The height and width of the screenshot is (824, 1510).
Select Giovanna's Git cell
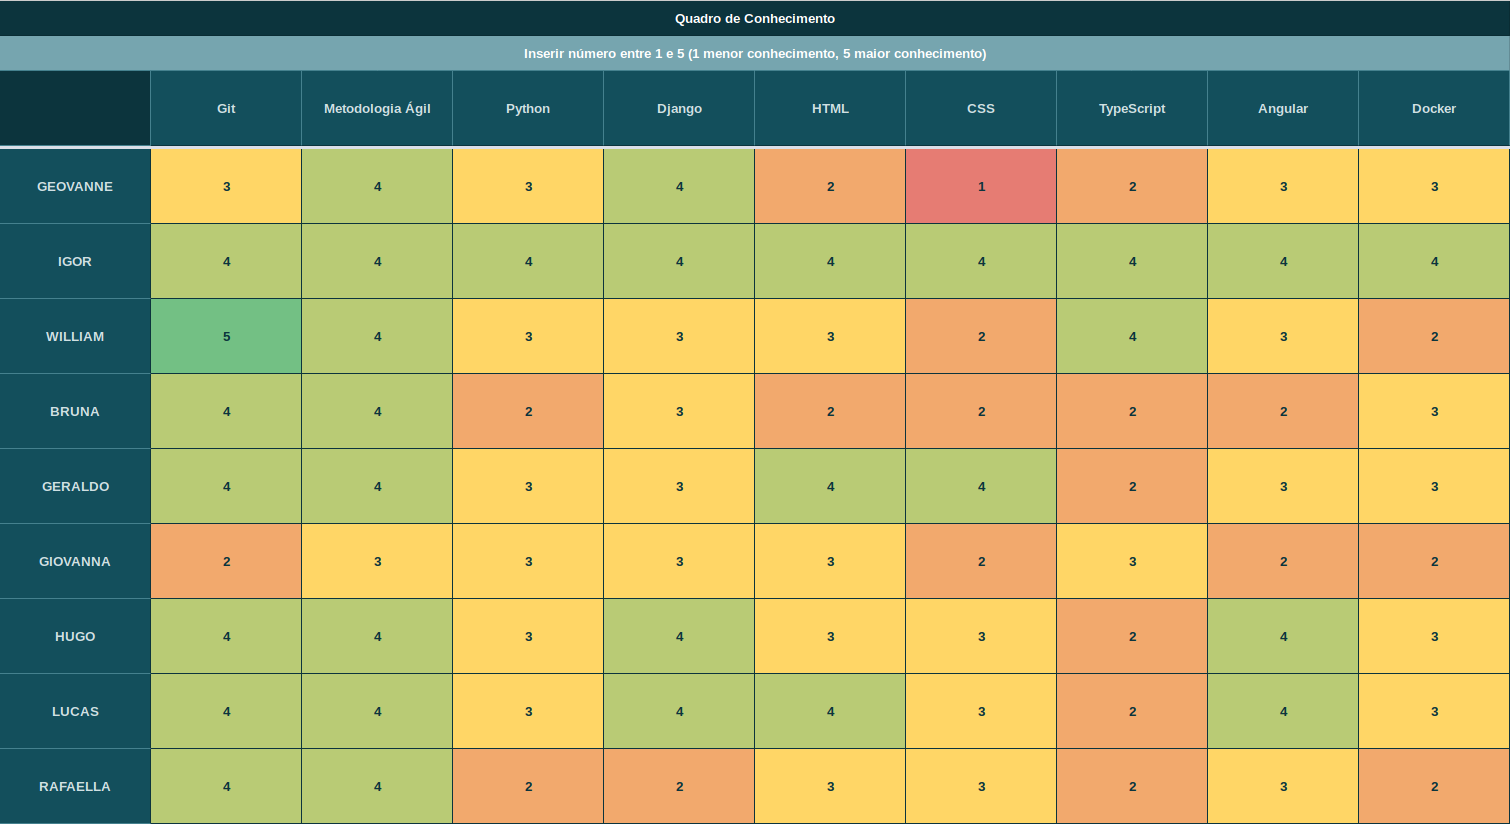pyautogui.click(x=226, y=561)
